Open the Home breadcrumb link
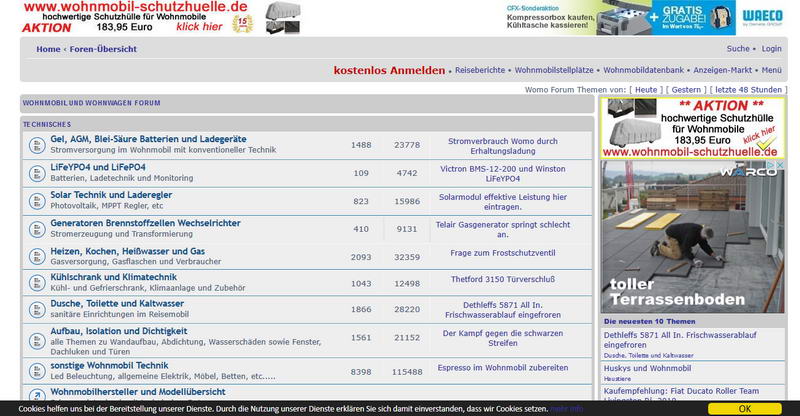The image size is (800, 416). point(48,49)
